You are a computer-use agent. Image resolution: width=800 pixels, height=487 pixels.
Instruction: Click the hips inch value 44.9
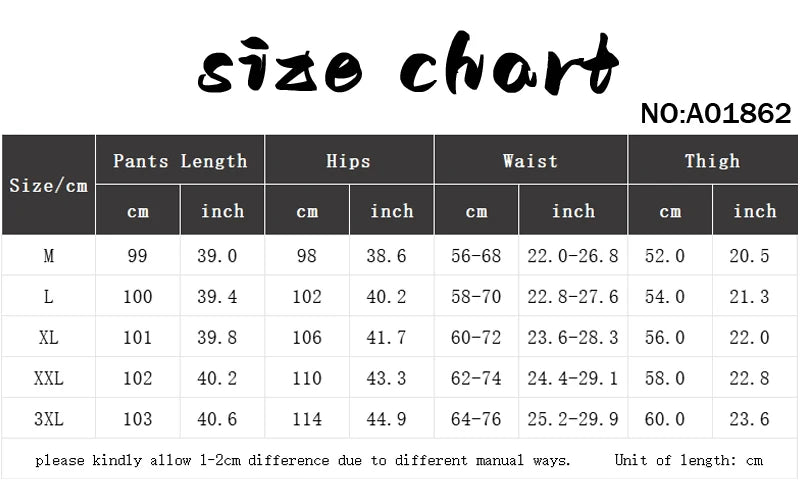pyautogui.click(x=391, y=420)
